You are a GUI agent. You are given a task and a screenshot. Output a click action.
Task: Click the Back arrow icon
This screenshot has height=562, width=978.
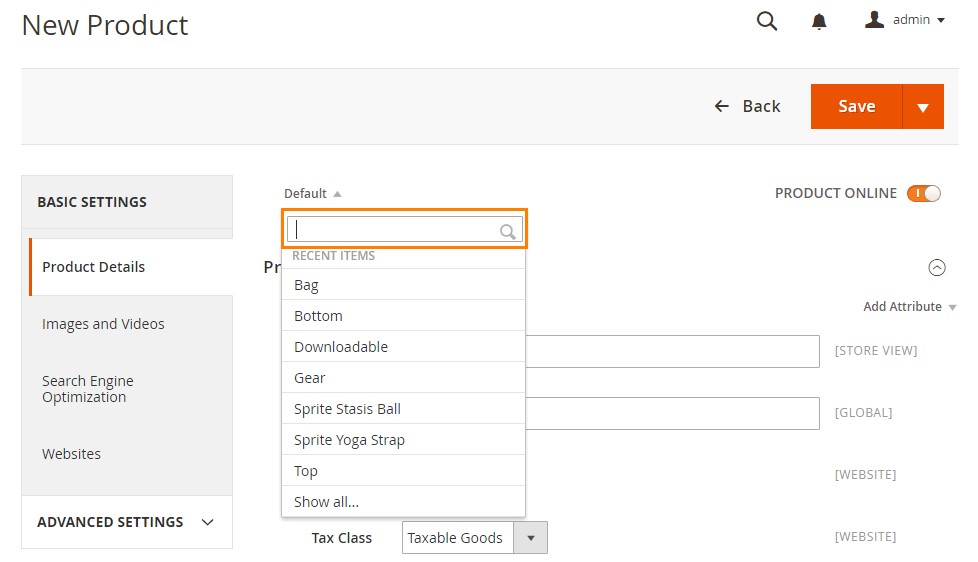[722, 106]
